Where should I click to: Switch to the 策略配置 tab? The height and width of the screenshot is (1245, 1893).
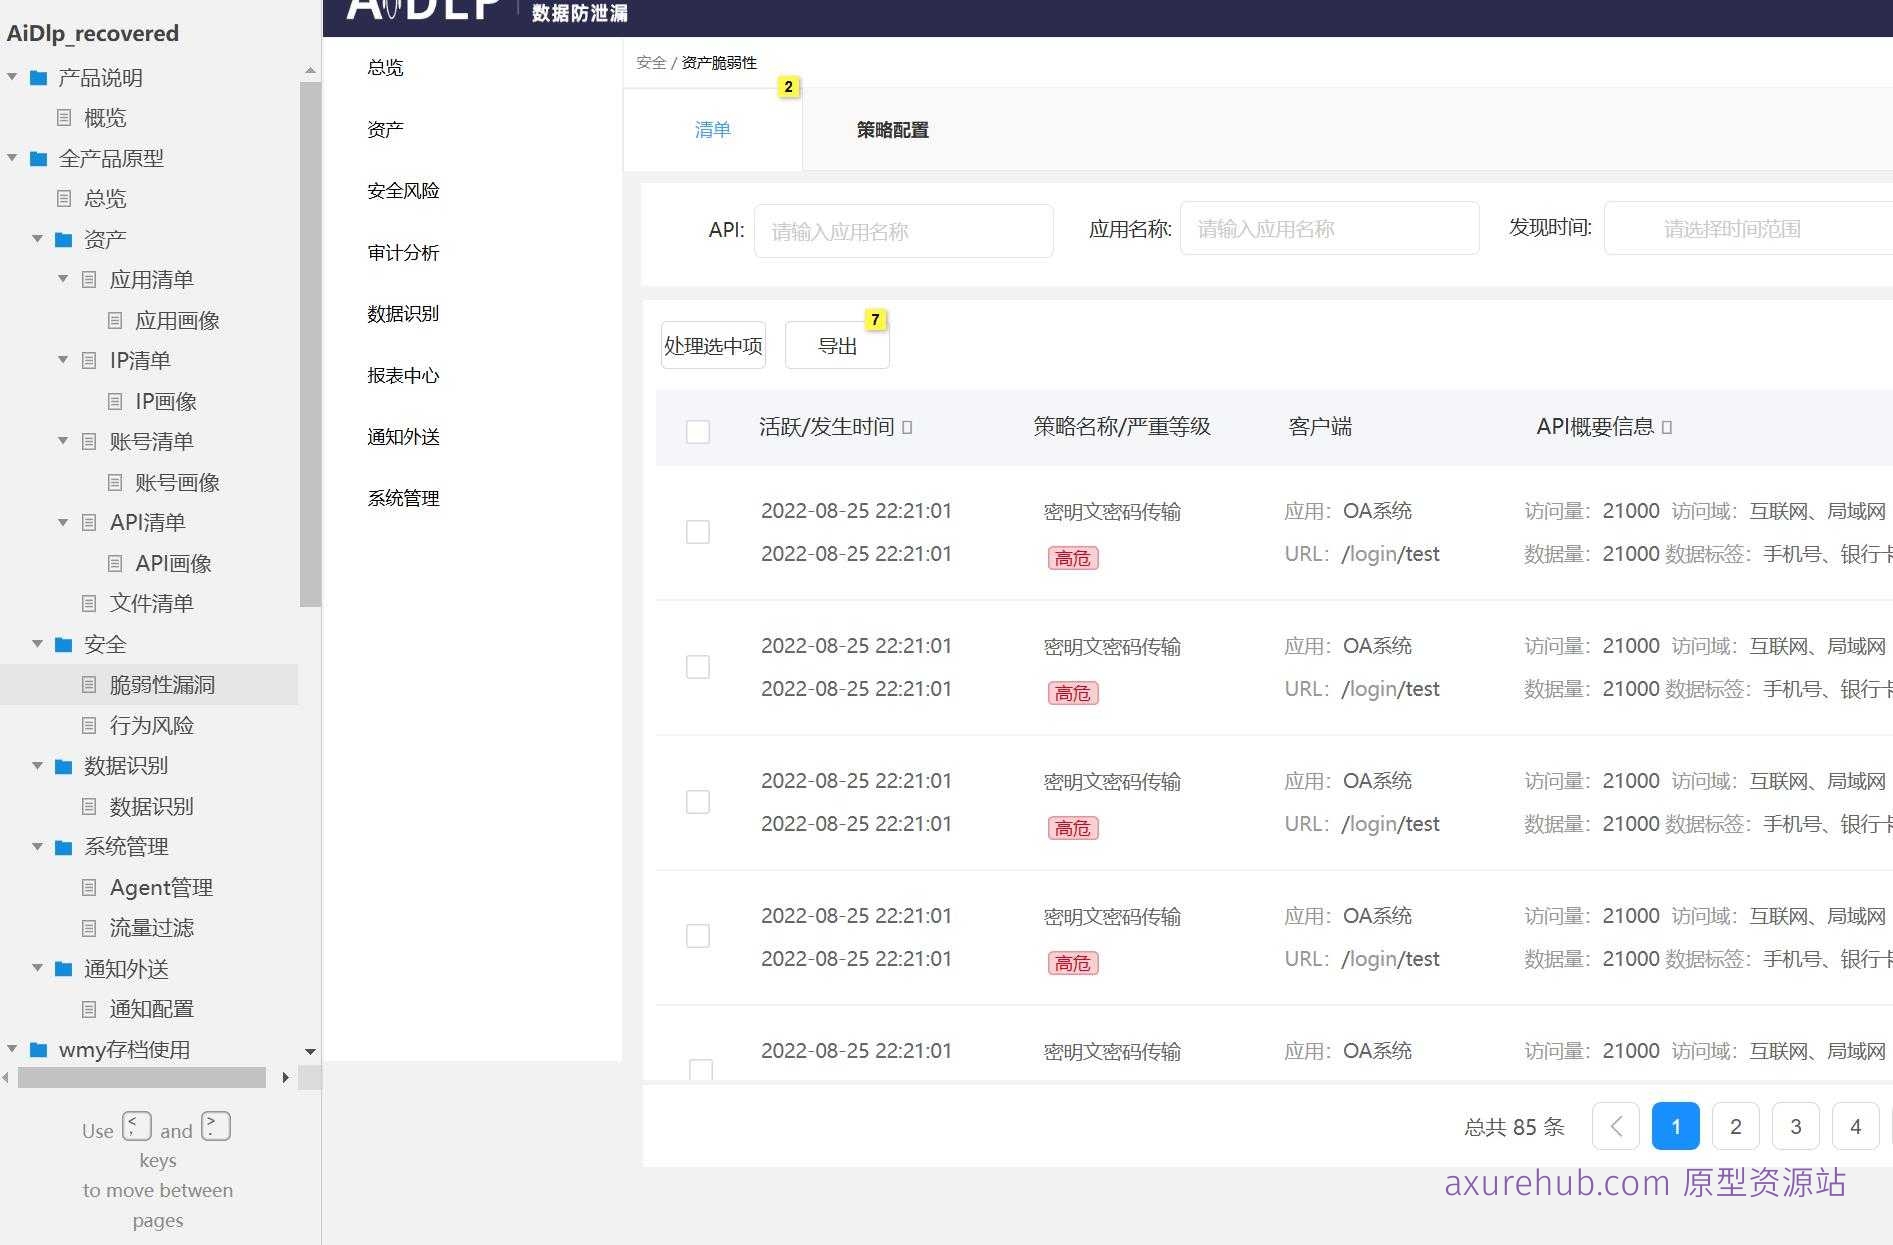(892, 130)
